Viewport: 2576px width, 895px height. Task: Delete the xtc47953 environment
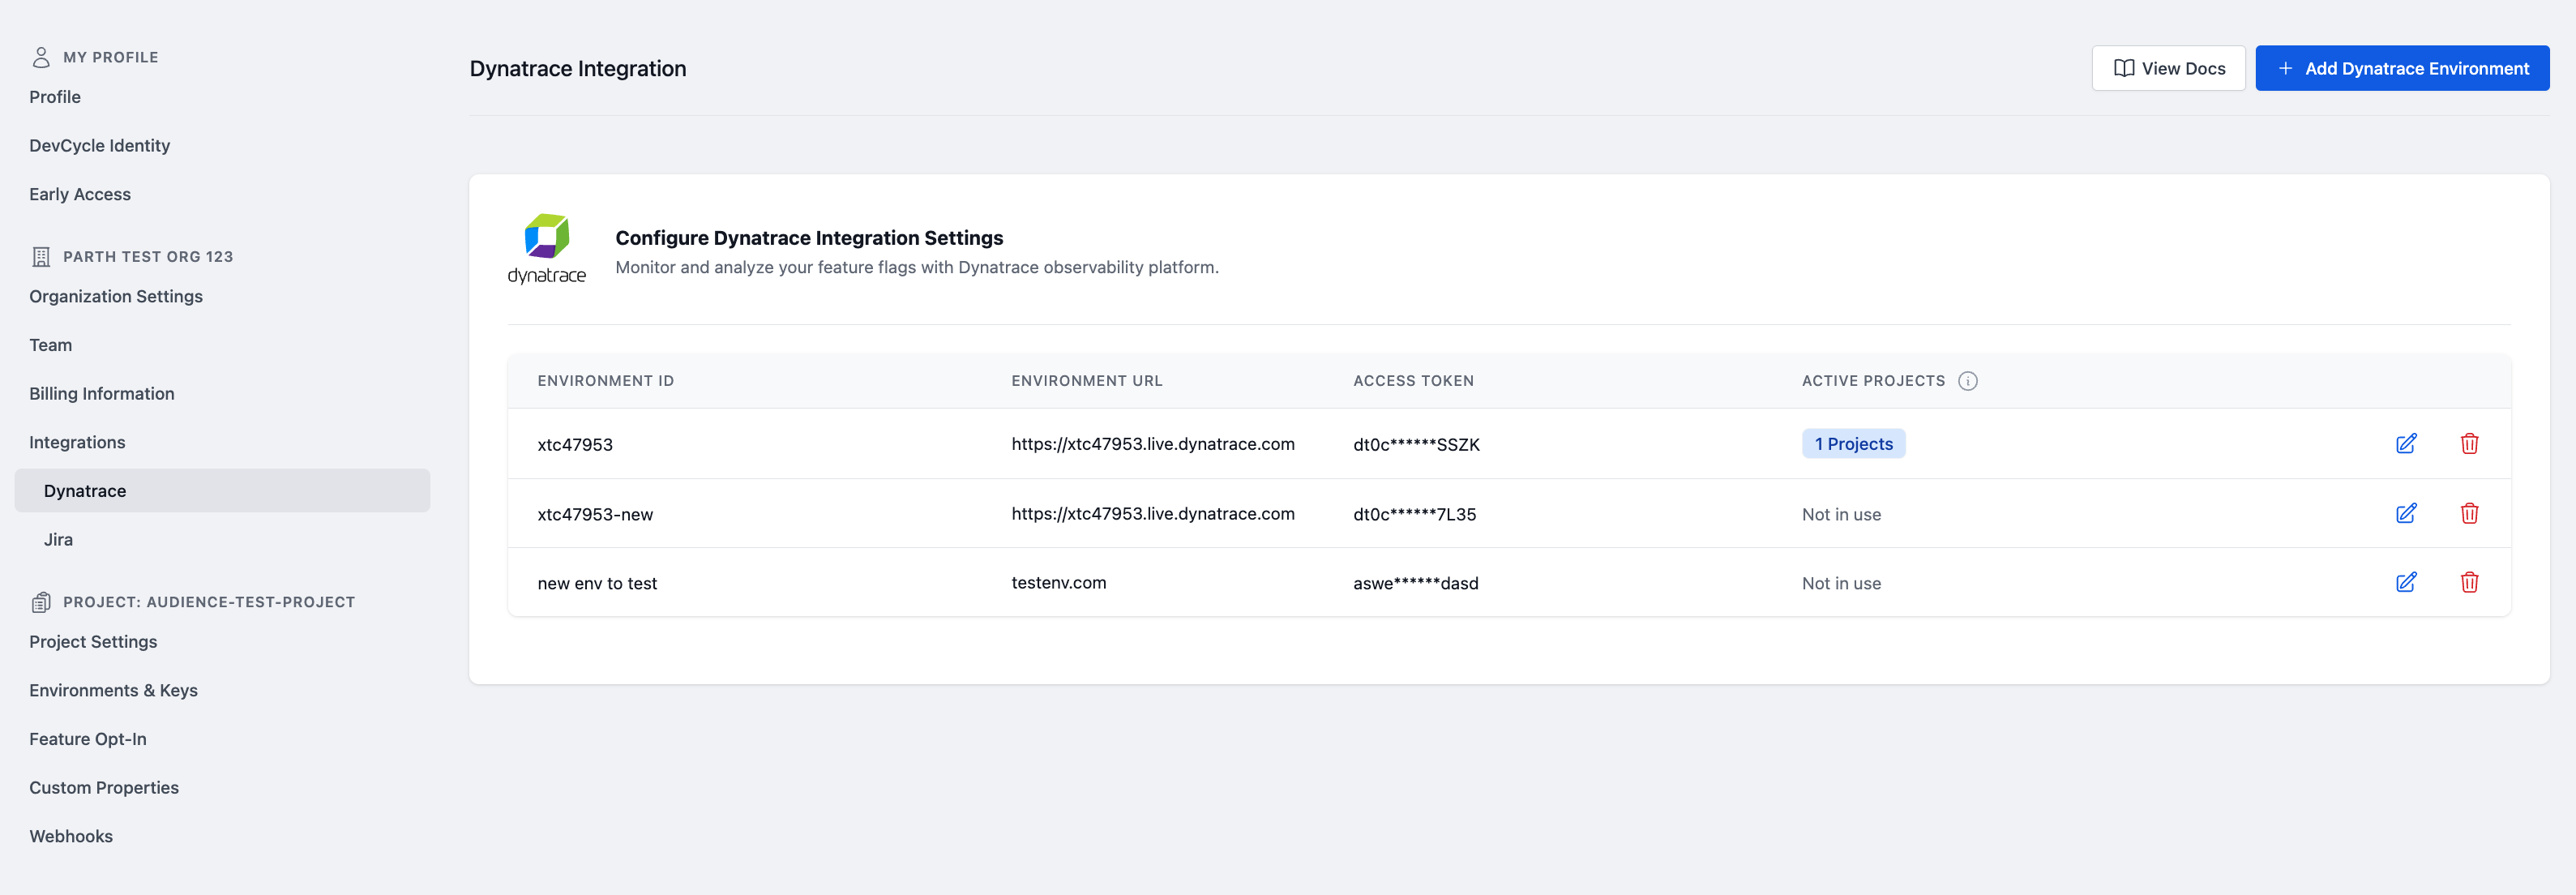click(x=2470, y=443)
